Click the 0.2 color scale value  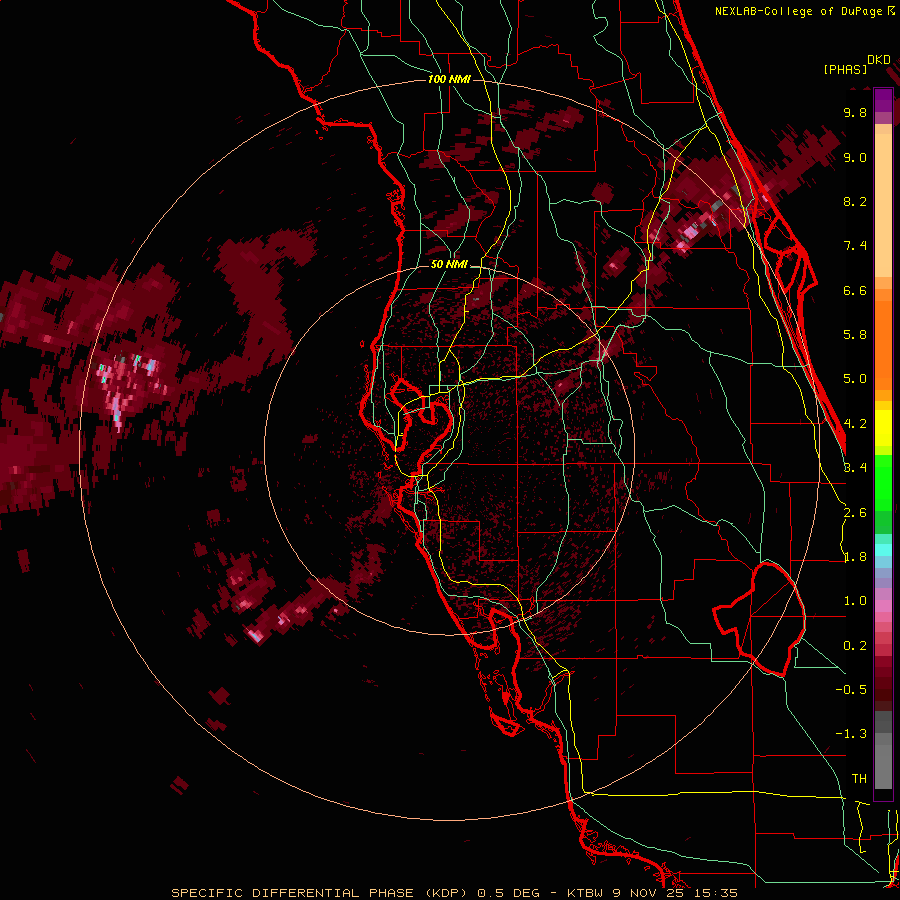[855, 646]
